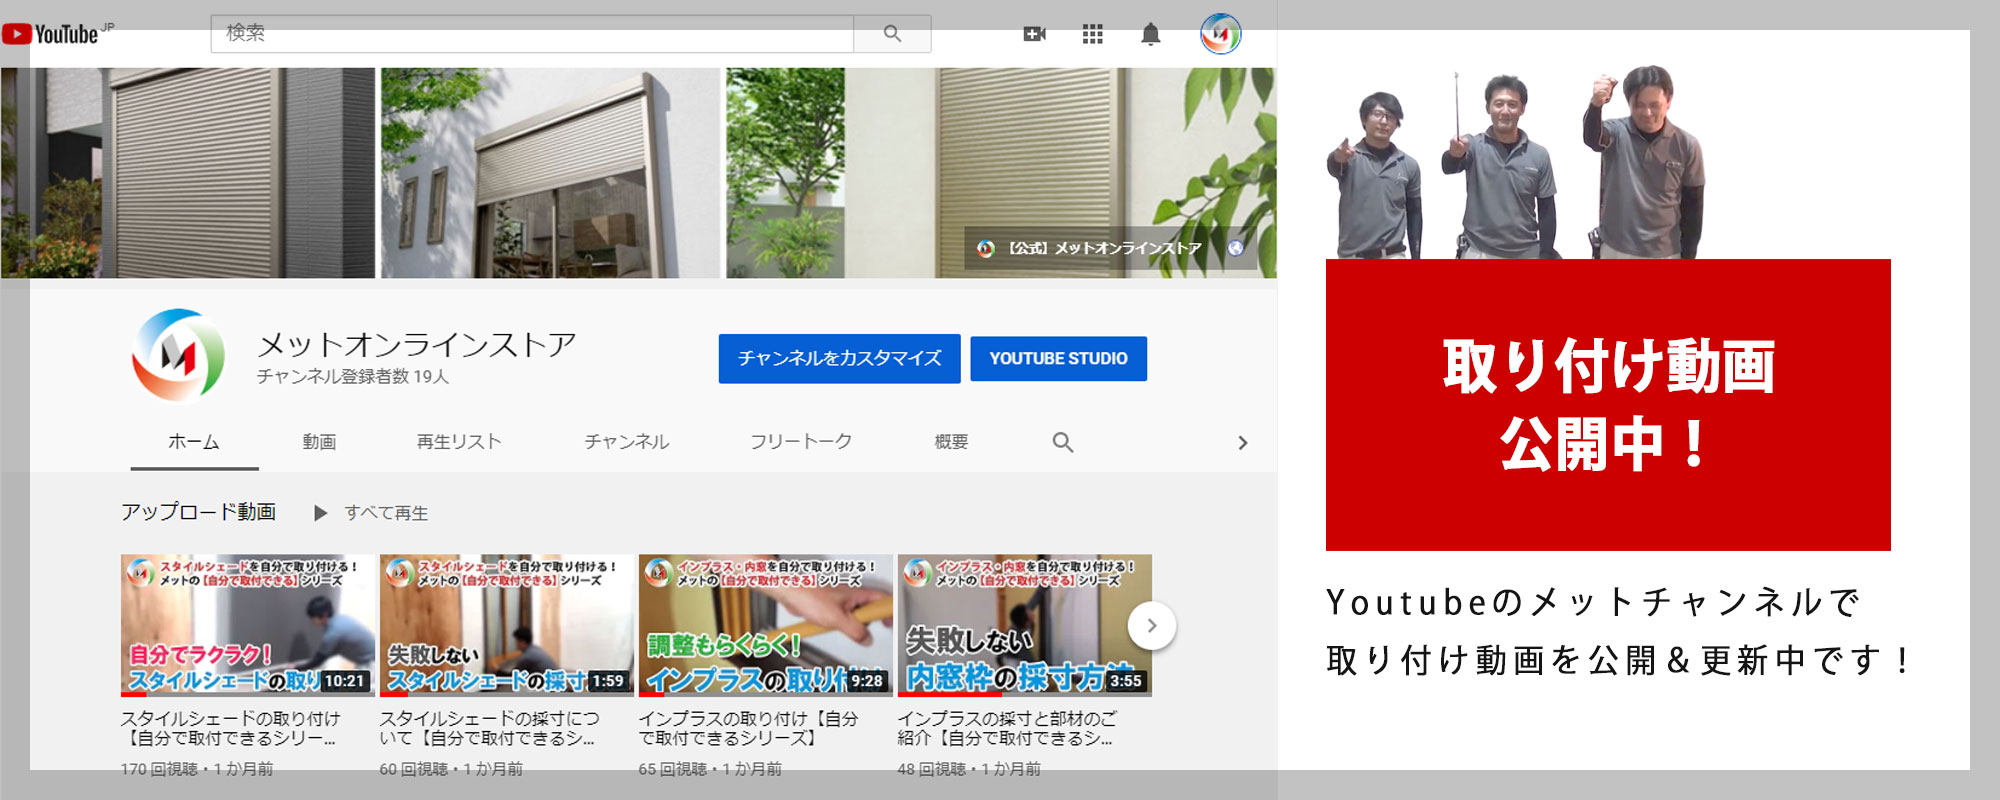
Task: Open the notifications bell icon
Action: pyautogui.click(x=1151, y=35)
